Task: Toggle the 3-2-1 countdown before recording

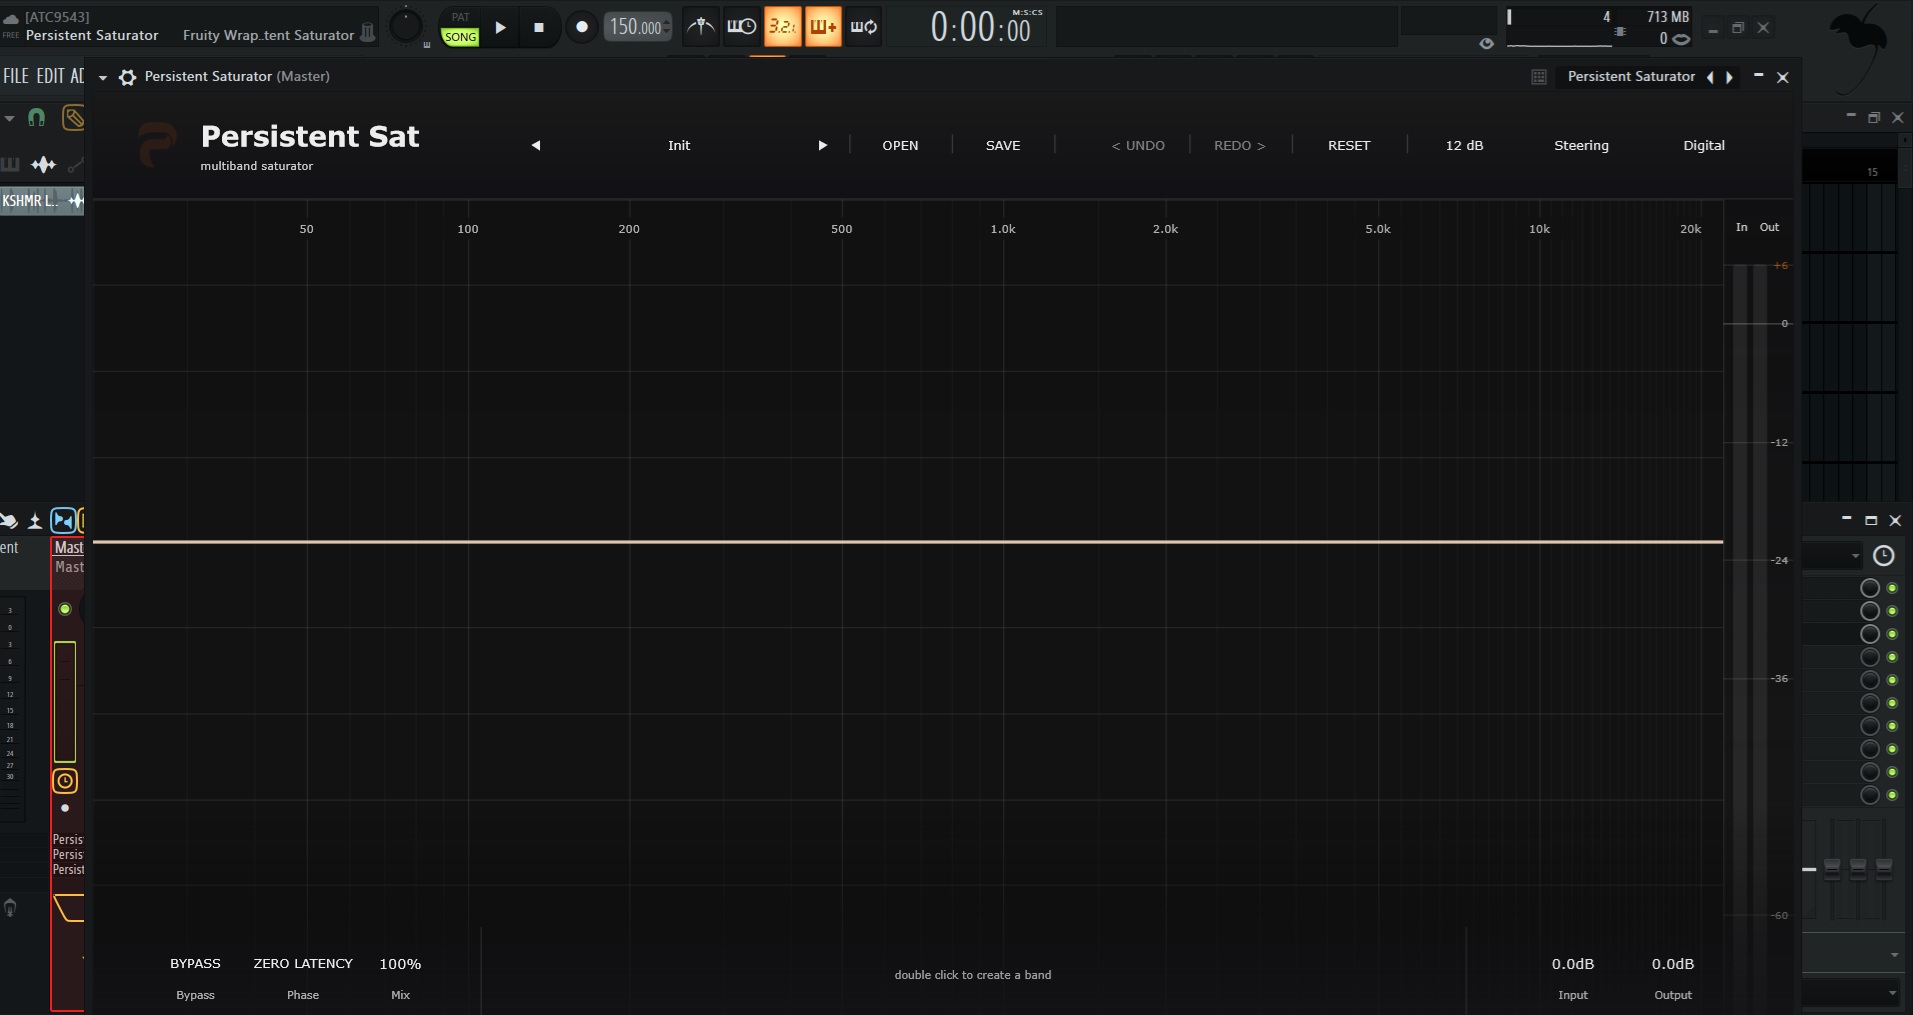Action: [x=782, y=27]
